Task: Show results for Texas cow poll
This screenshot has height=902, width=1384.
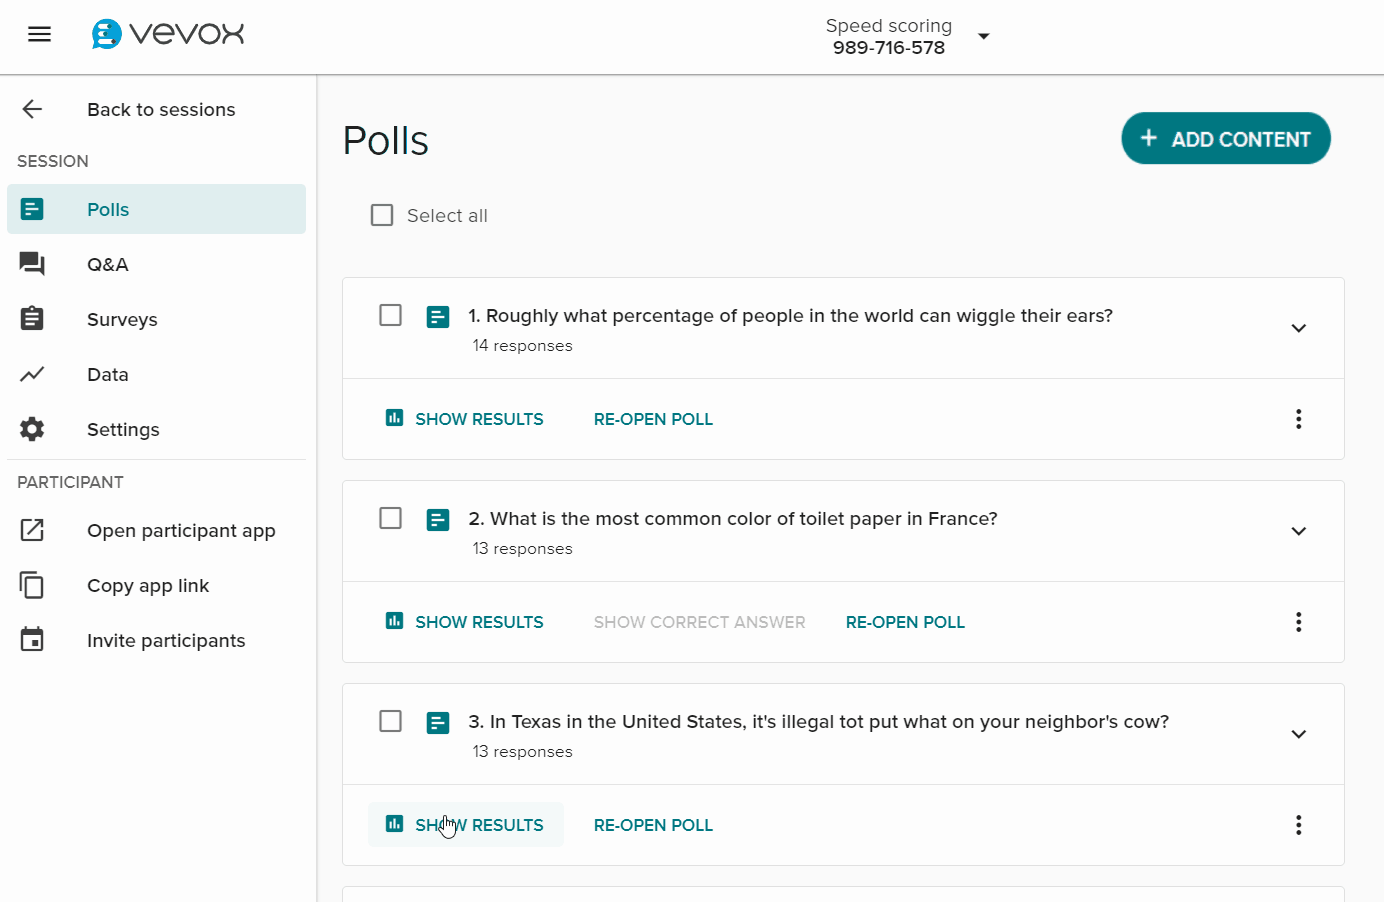Action: pyautogui.click(x=466, y=825)
